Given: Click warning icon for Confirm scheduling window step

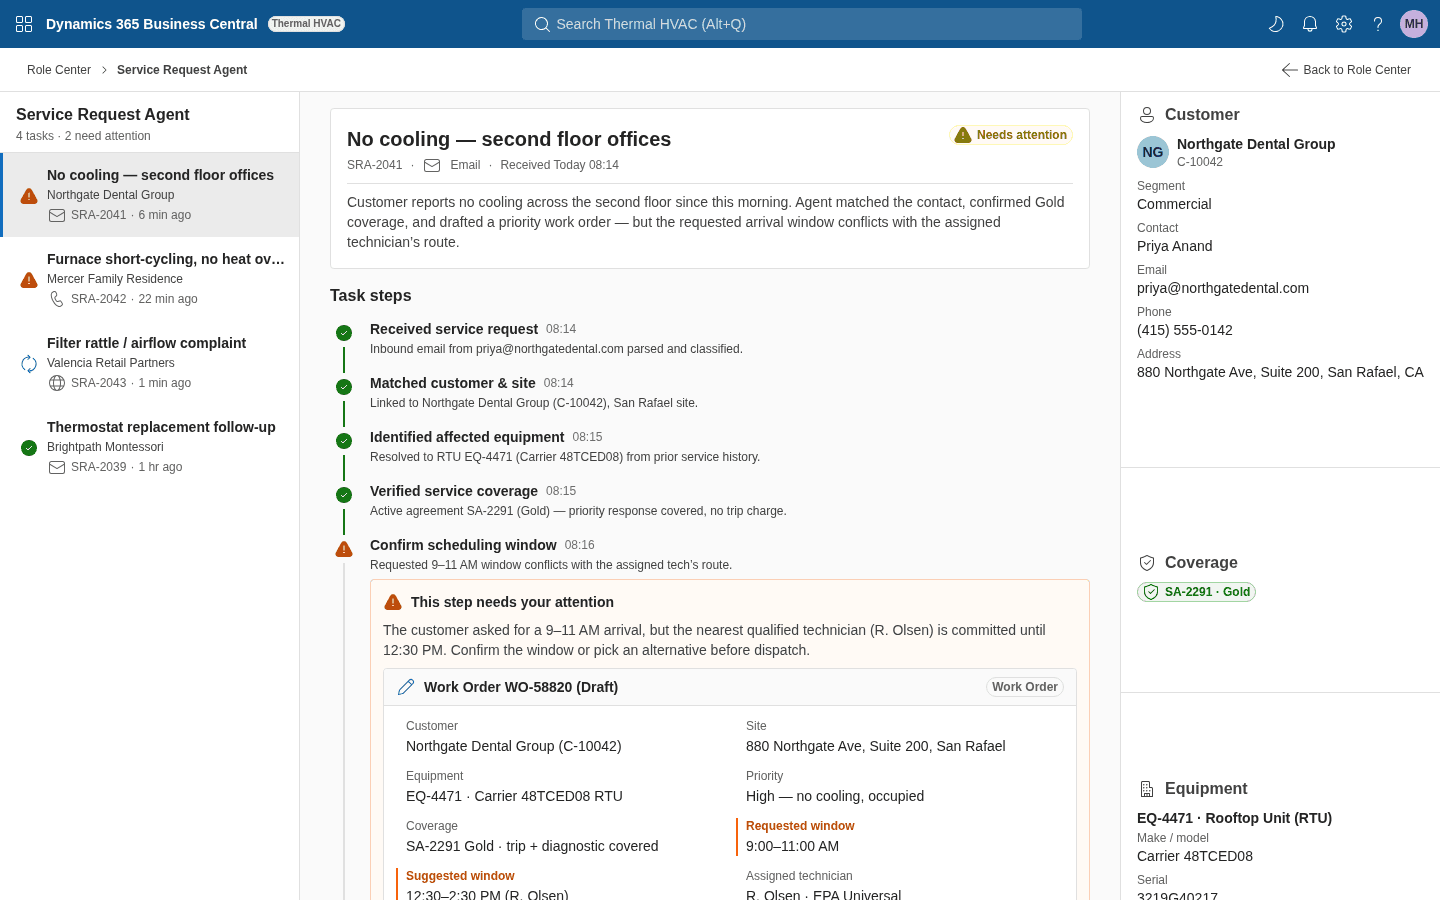Looking at the screenshot, I should click(344, 549).
